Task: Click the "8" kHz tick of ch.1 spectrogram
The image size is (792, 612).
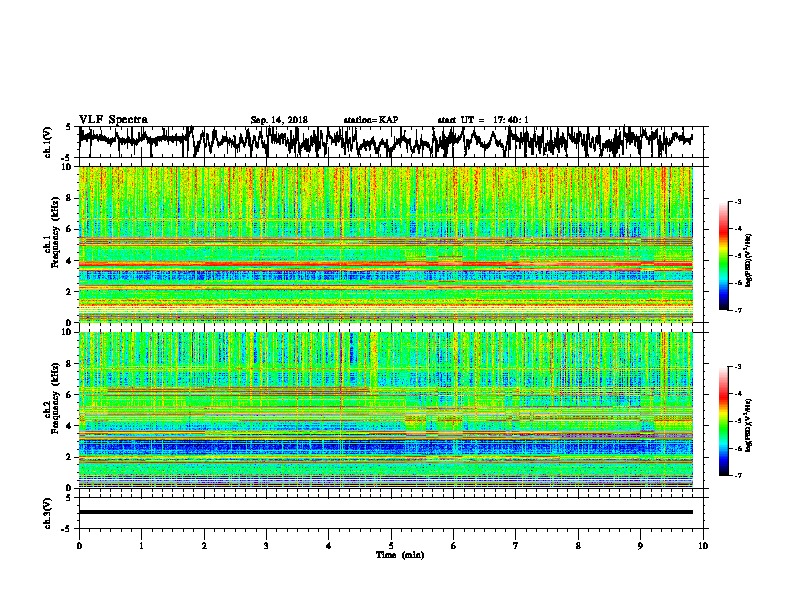Action: (70, 198)
